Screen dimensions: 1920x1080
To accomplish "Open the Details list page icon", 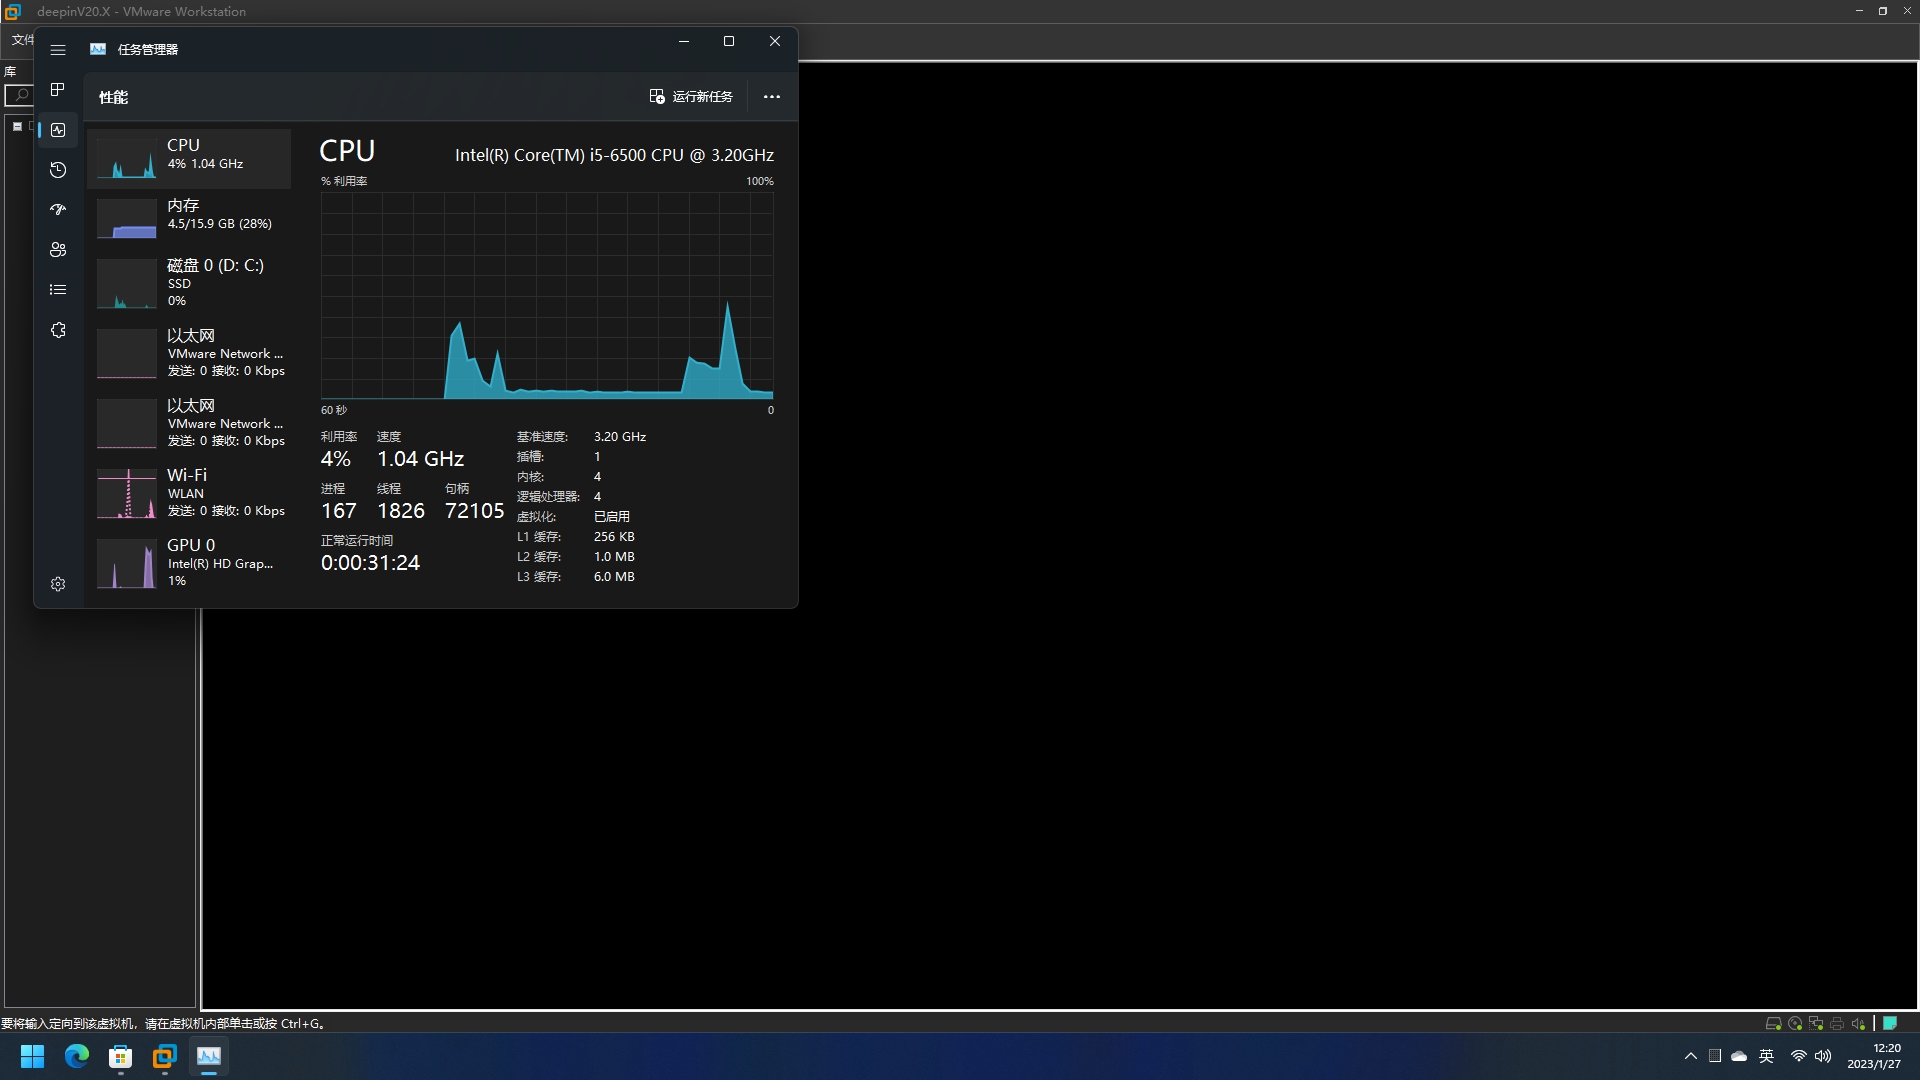I will 58,290.
